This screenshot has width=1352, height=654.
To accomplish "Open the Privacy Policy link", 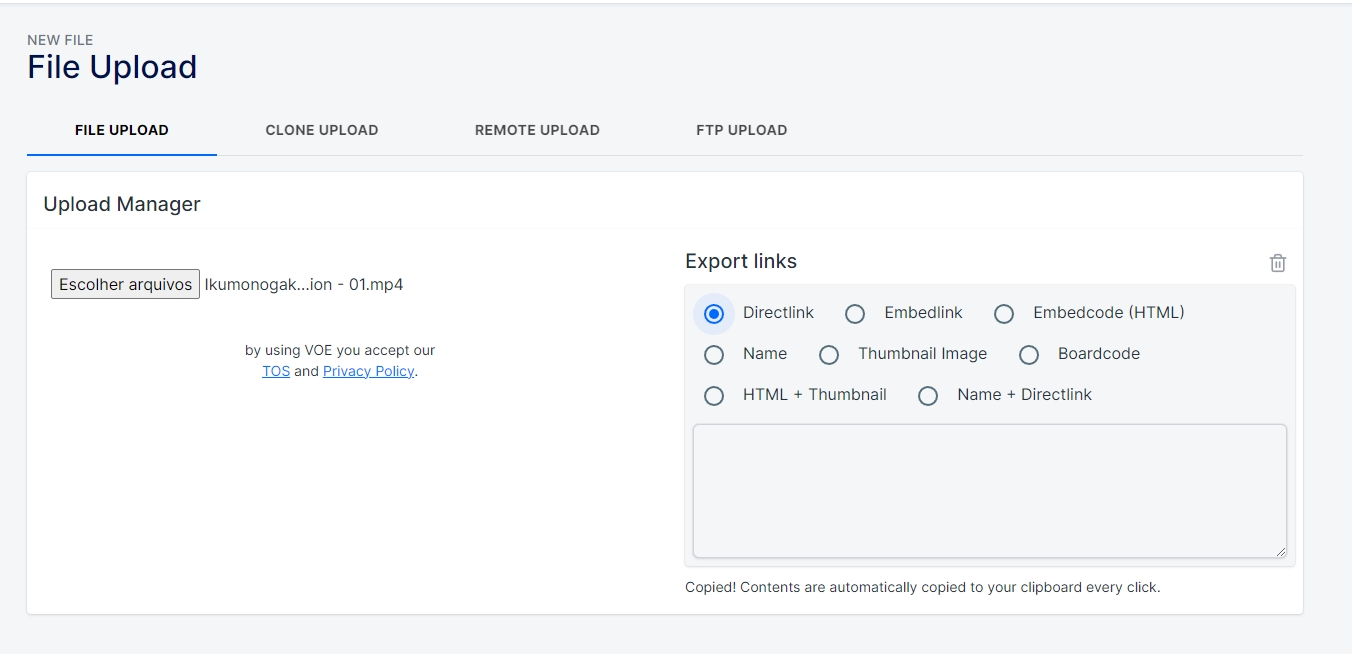I will [x=368, y=371].
